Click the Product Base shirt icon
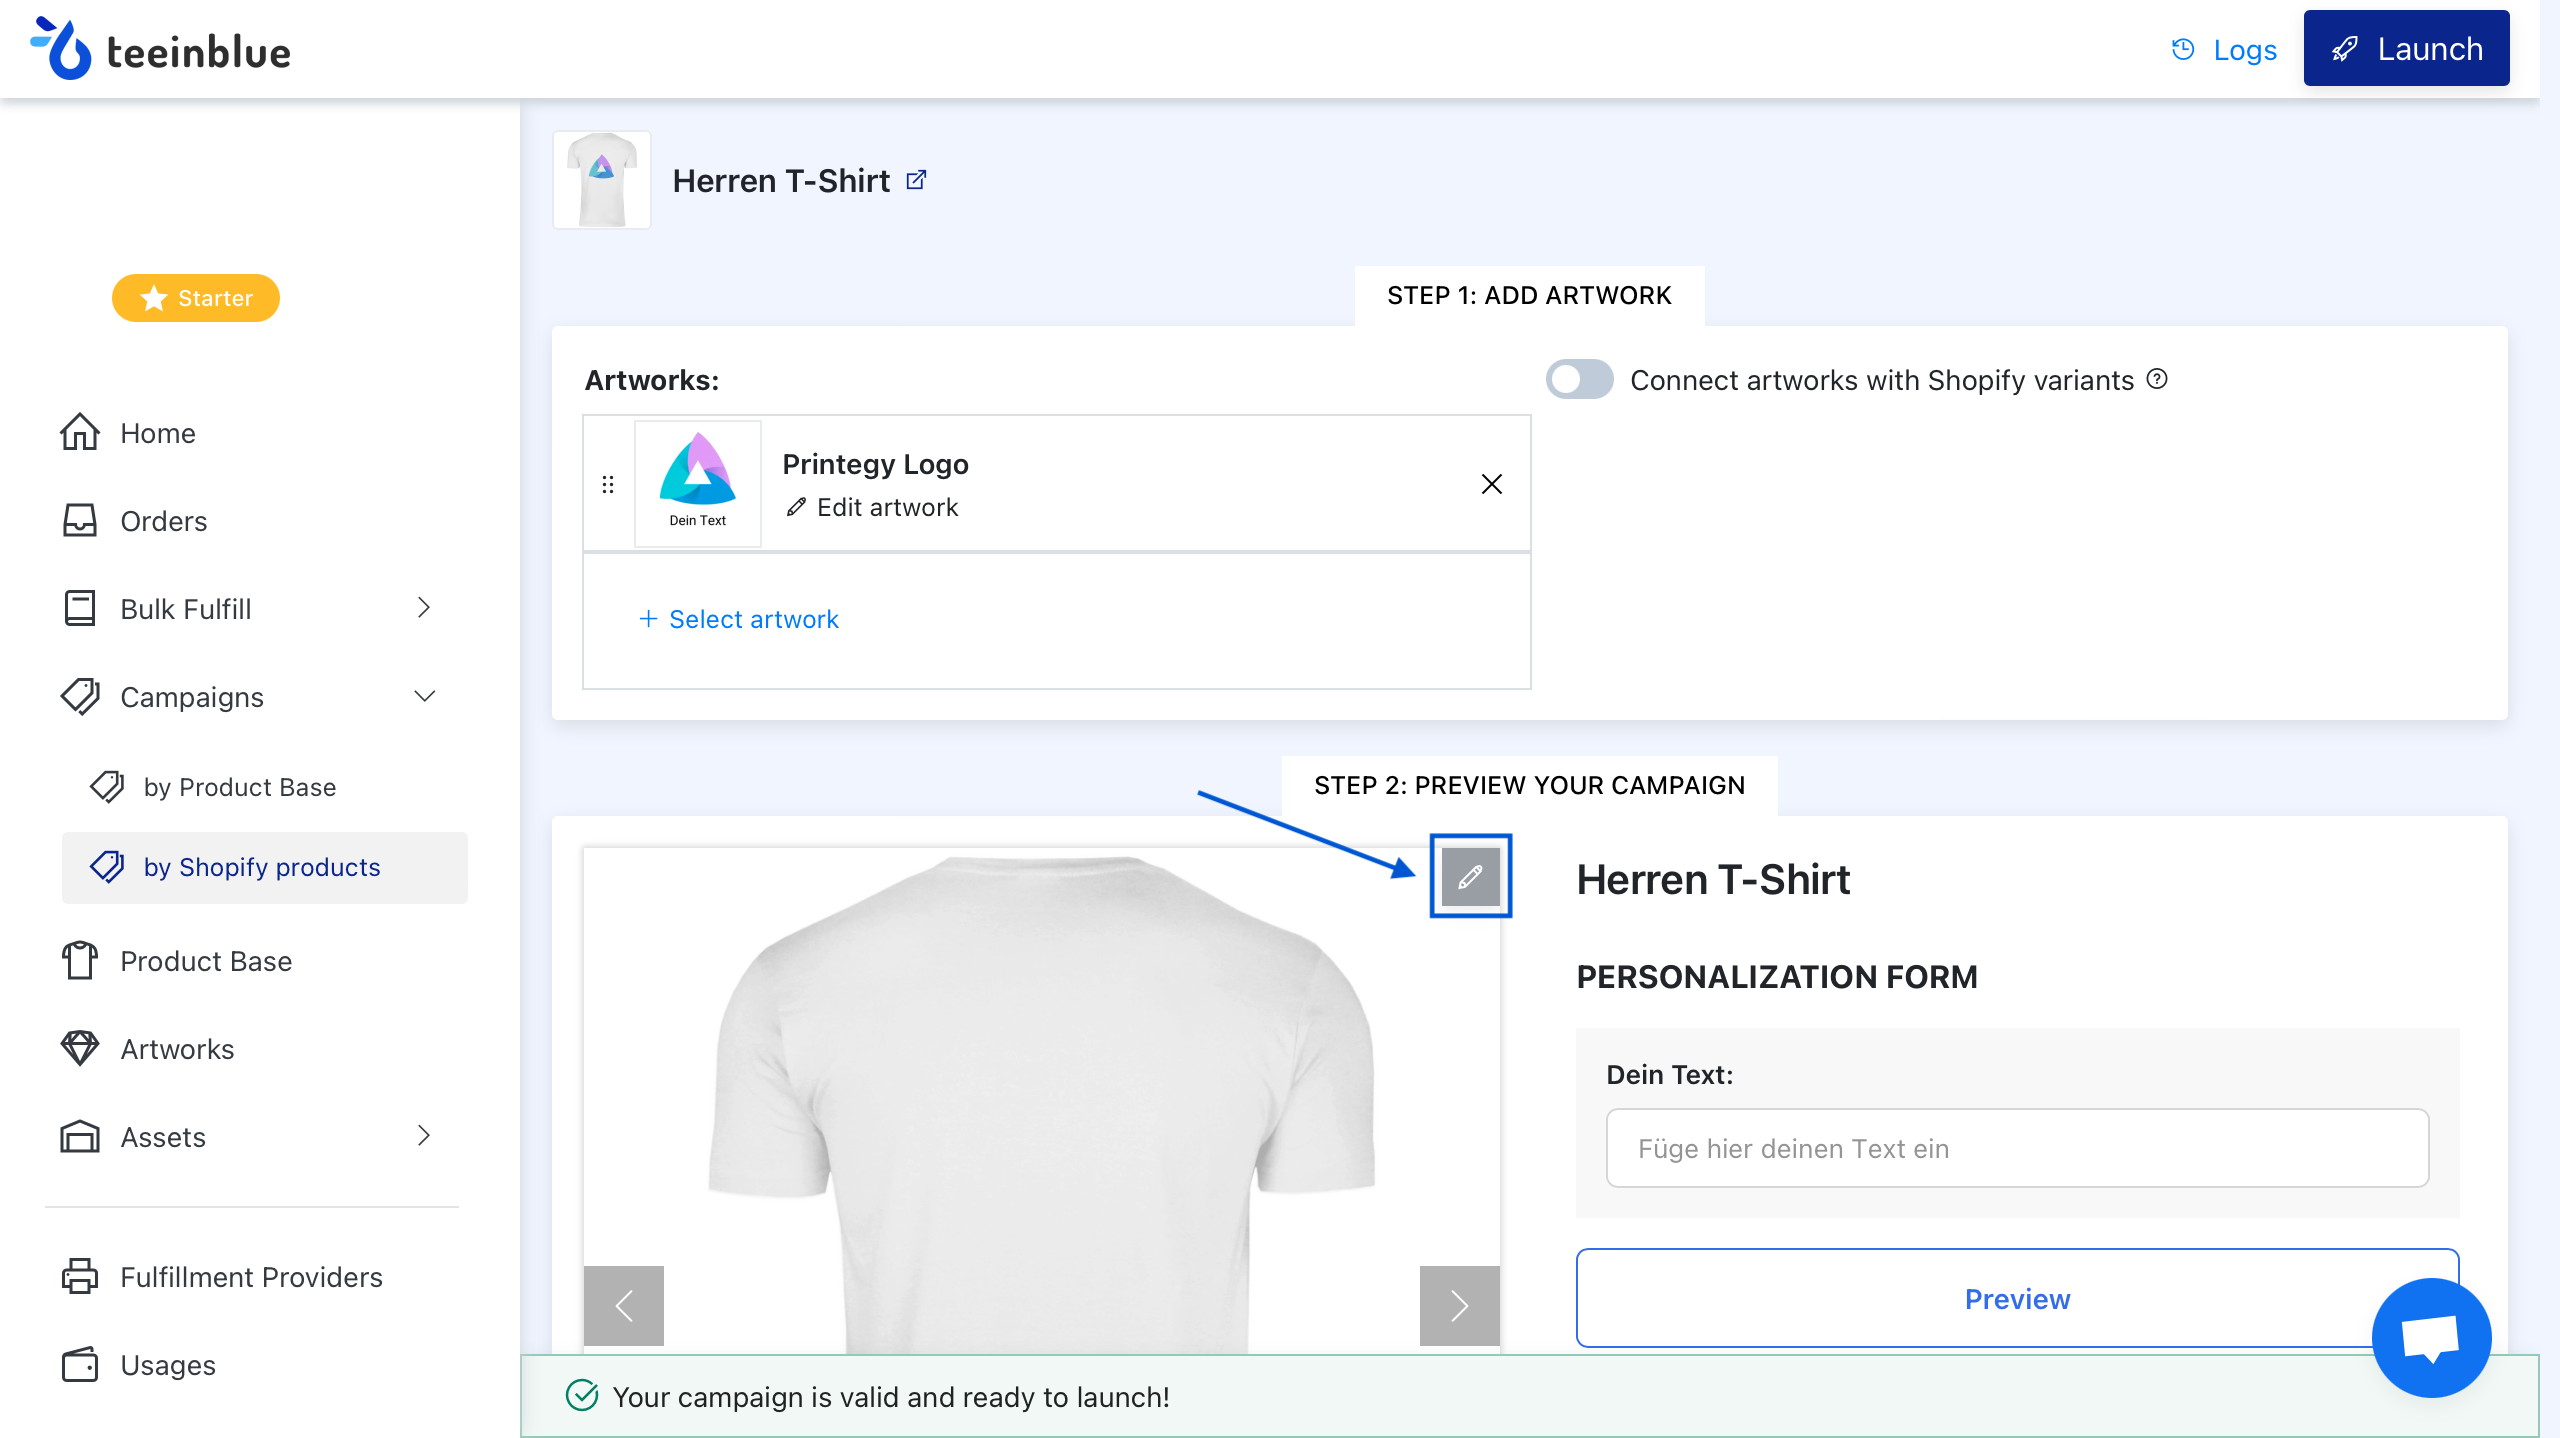Screen dimensions: 2560x1438 [x=80, y=960]
